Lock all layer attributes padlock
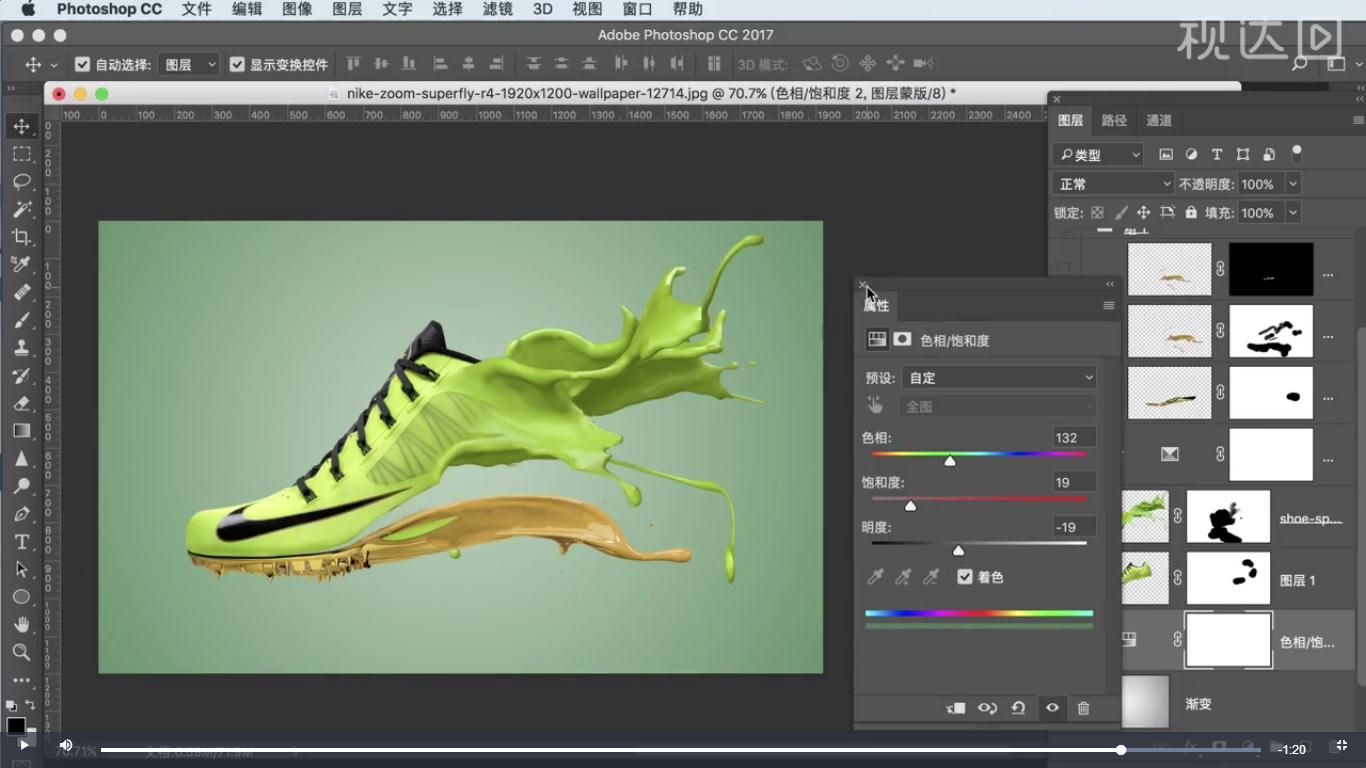Screen dimensions: 1366x768 pyautogui.click(x=1191, y=213)
